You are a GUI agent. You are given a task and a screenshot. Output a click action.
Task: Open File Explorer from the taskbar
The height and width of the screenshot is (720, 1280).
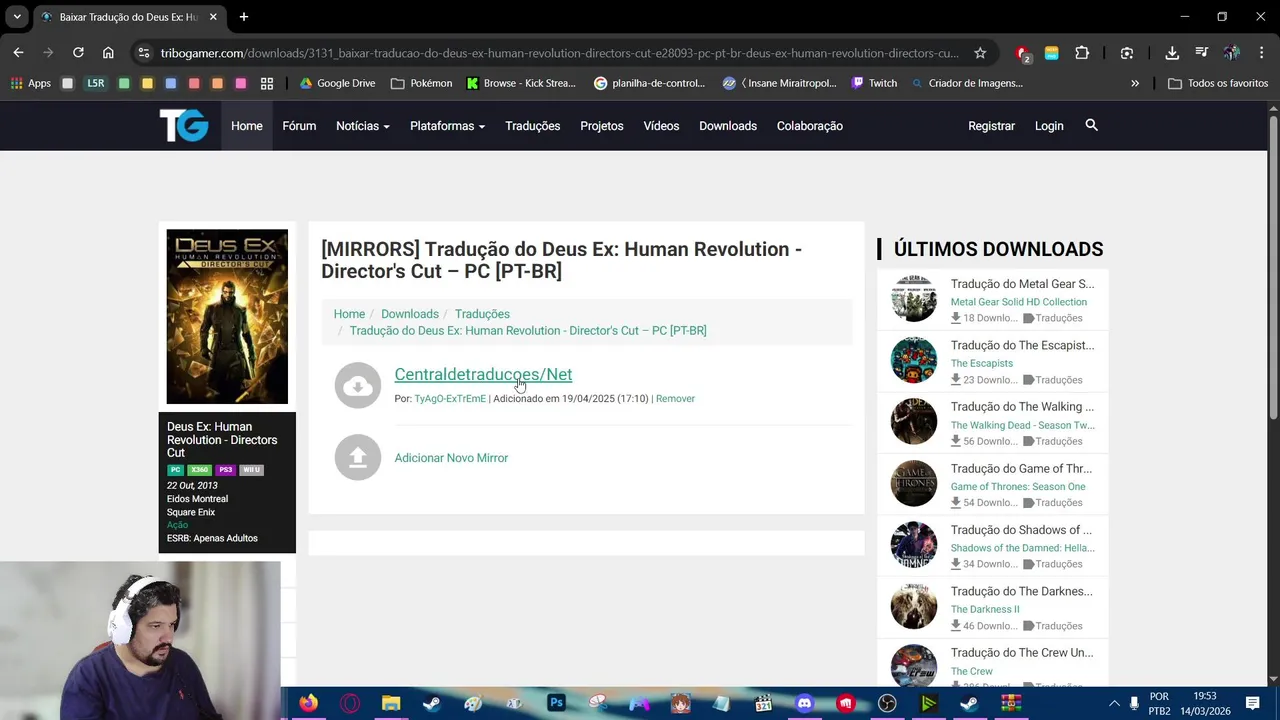click(391, 703)
